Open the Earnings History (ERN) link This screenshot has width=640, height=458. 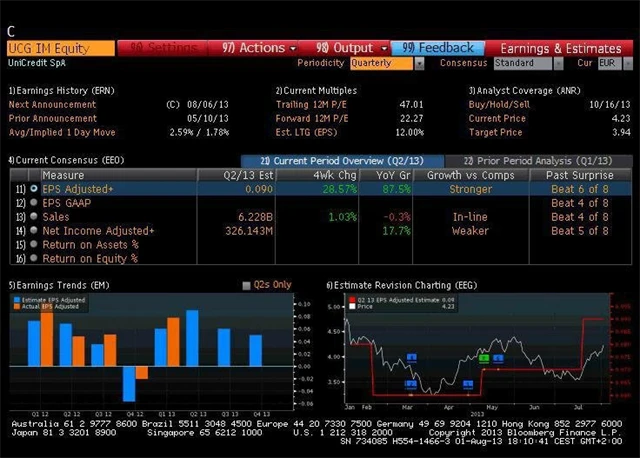62,91
